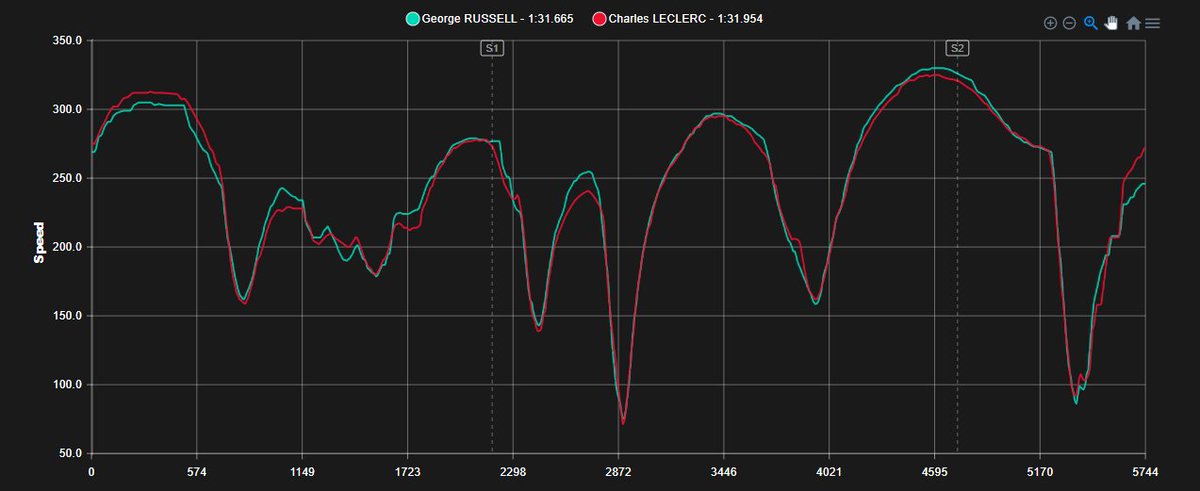The height and width of the screenshot is (491, 1200).
Task: Click the S1 sector marker label
Action: pos(492,48)
